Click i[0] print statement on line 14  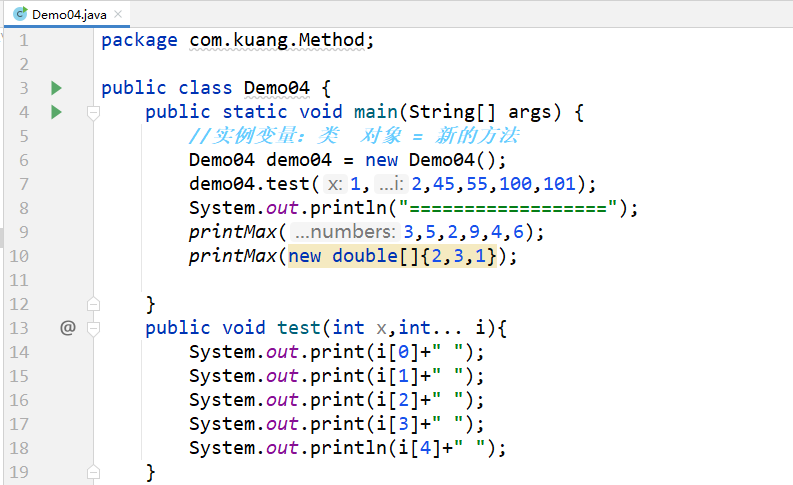pos(337,352)
